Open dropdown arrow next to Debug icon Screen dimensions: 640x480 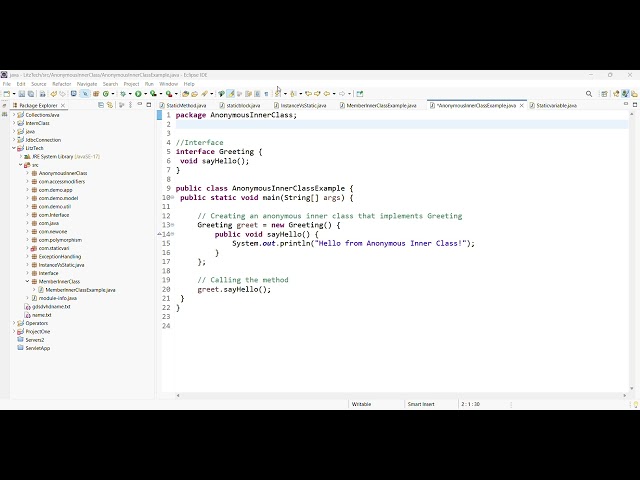click(x=130, y=94)
